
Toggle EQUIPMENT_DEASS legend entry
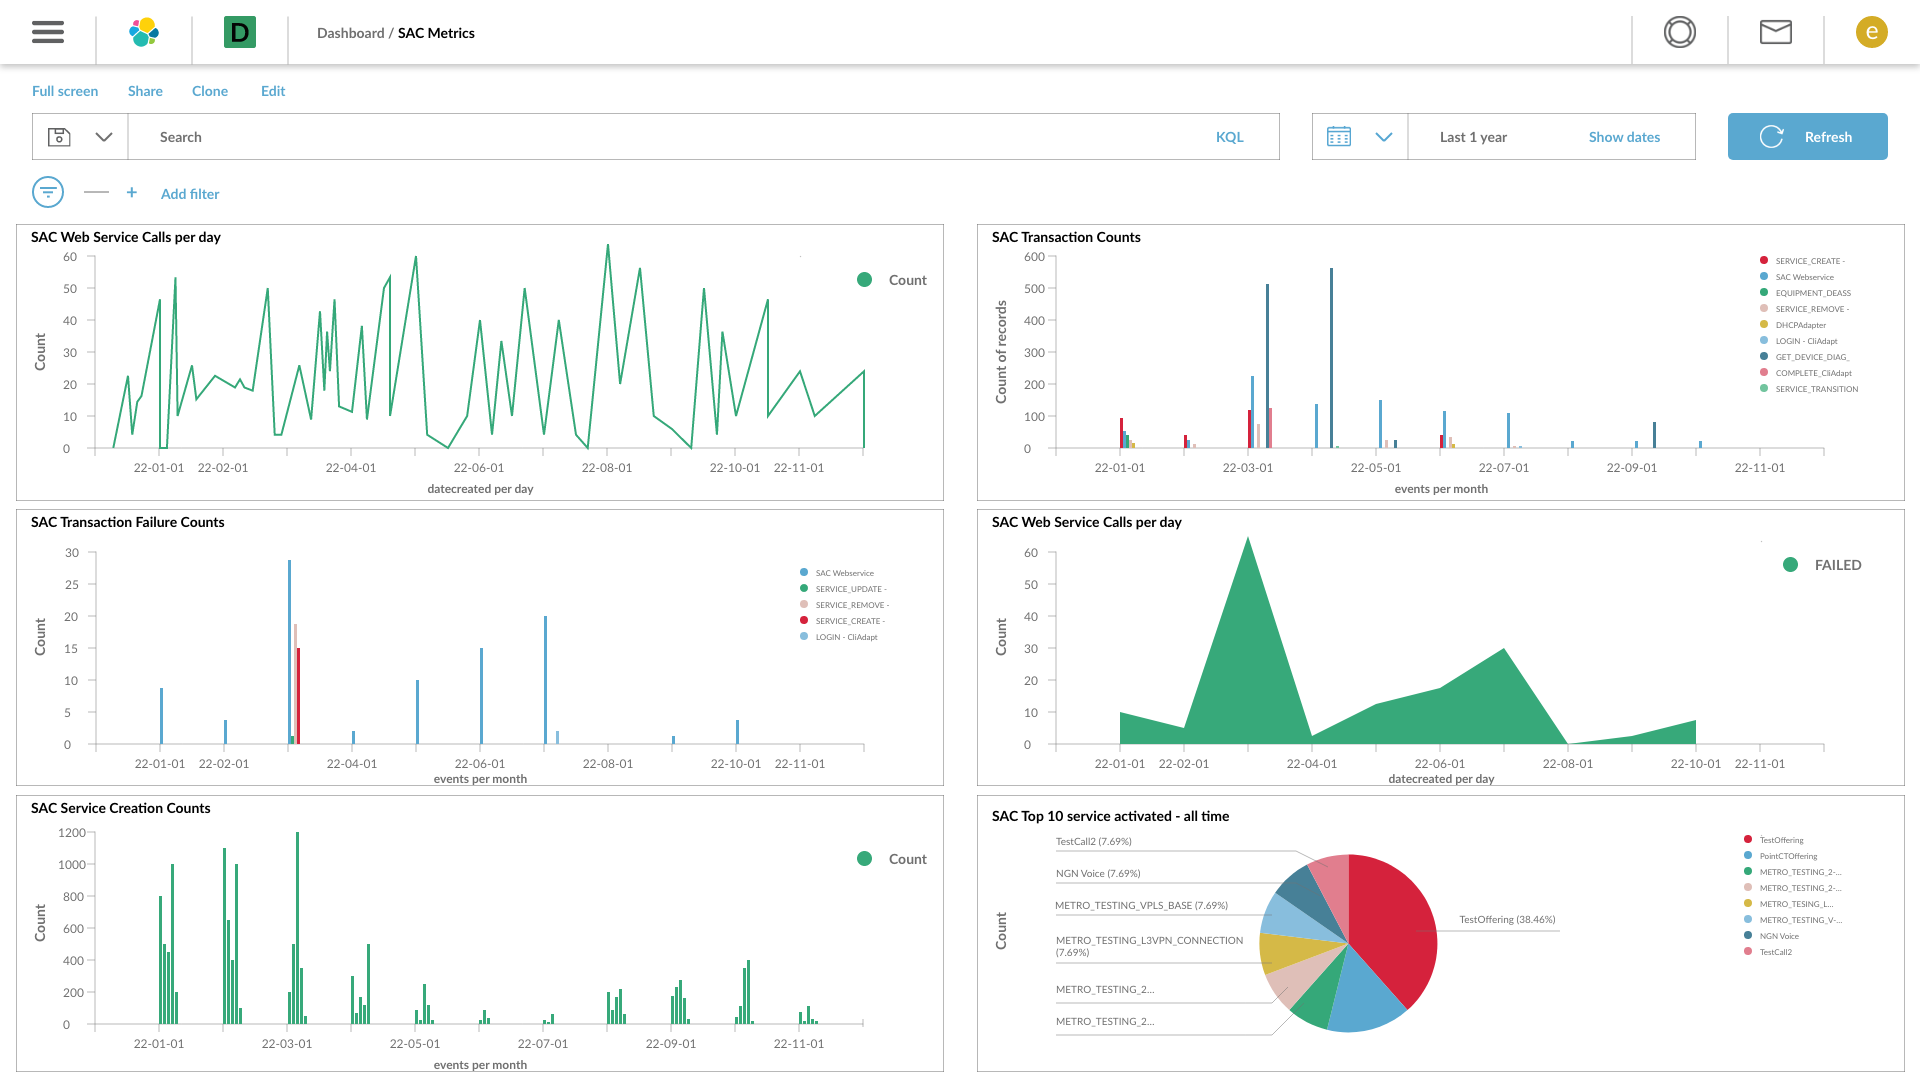[x=1805, y=293]
